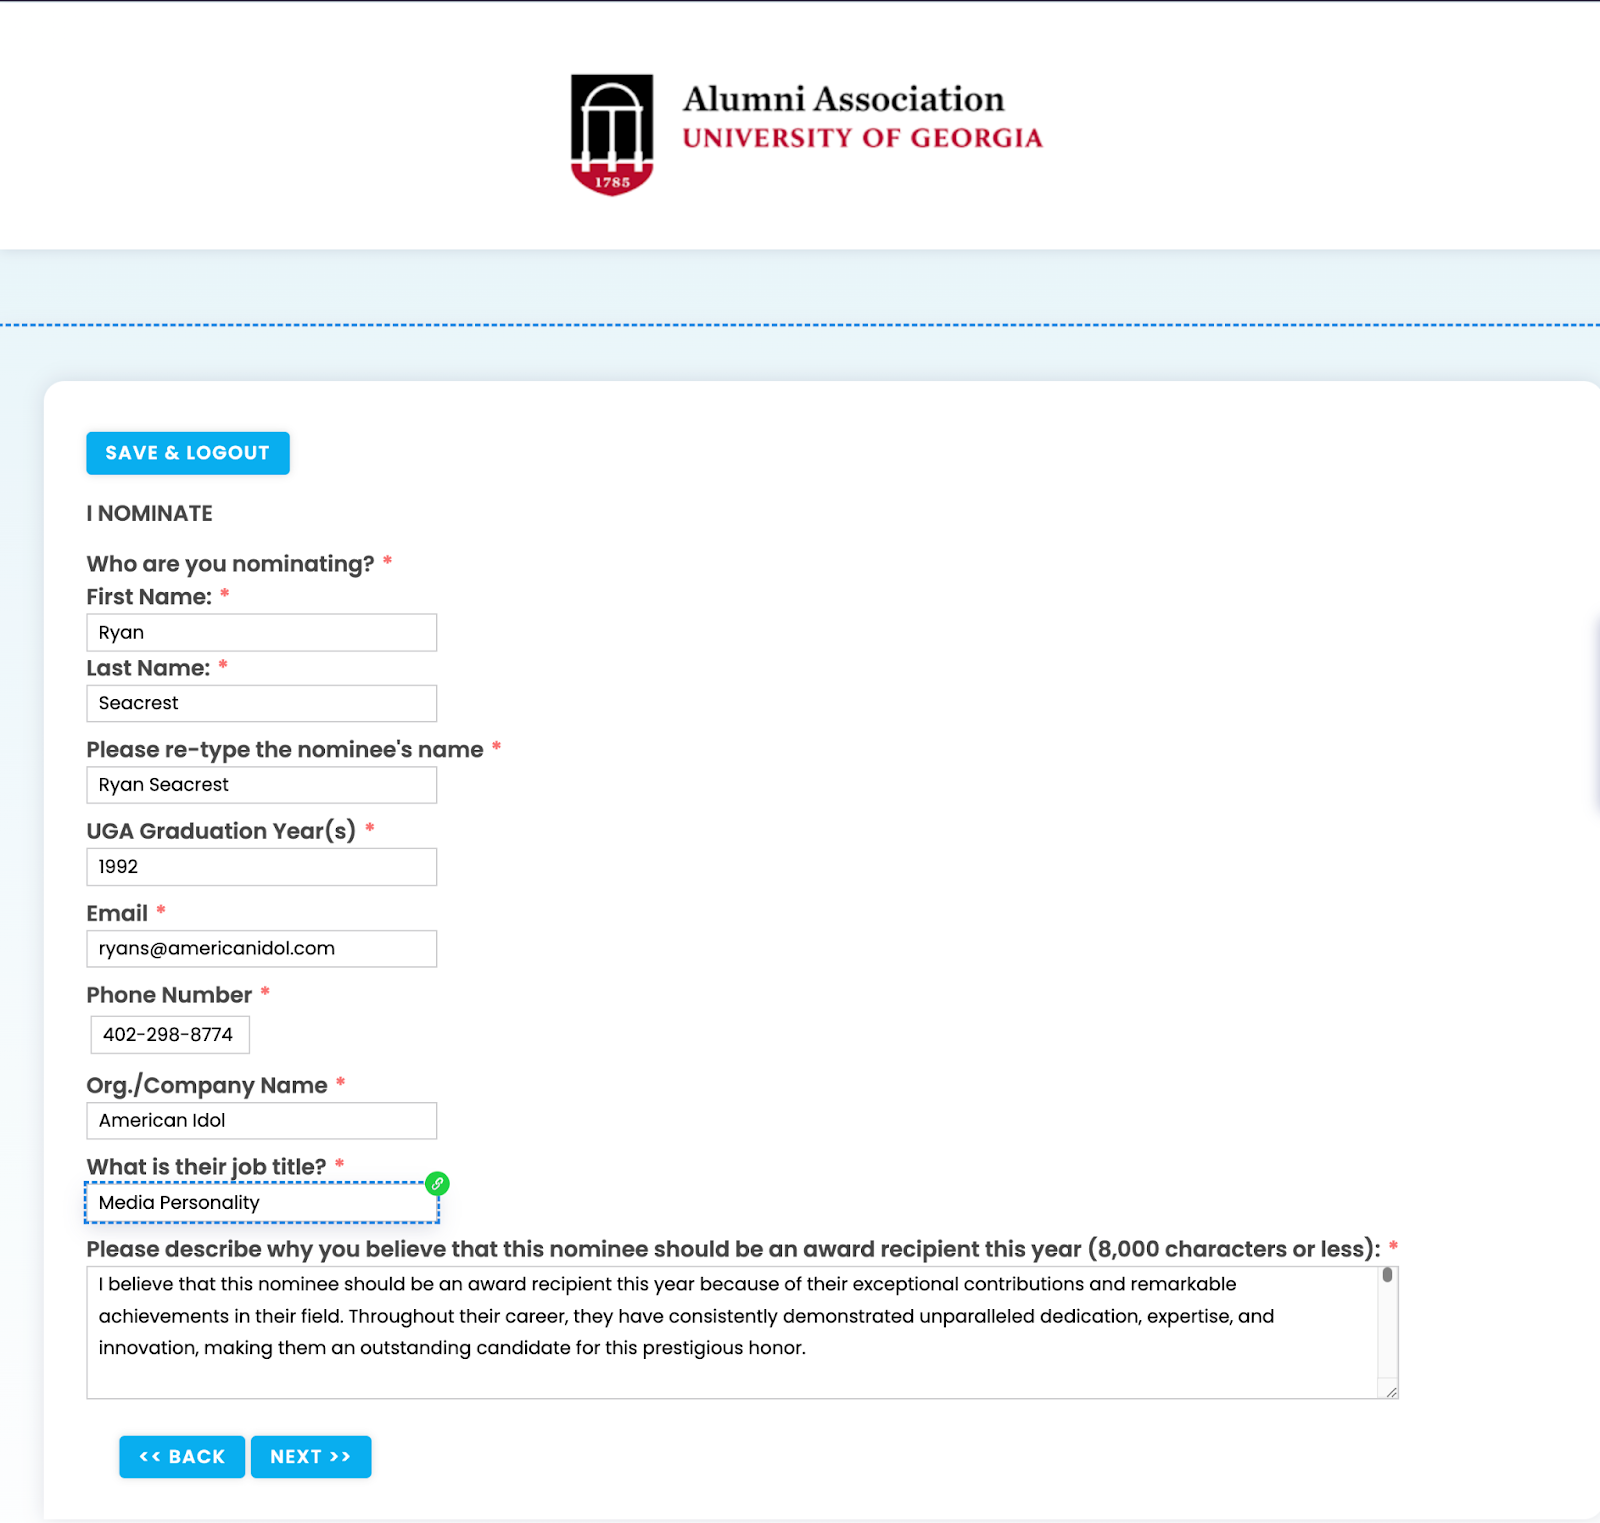
Task: Click the green link icon on job title field
Action: coord(437,1184)
